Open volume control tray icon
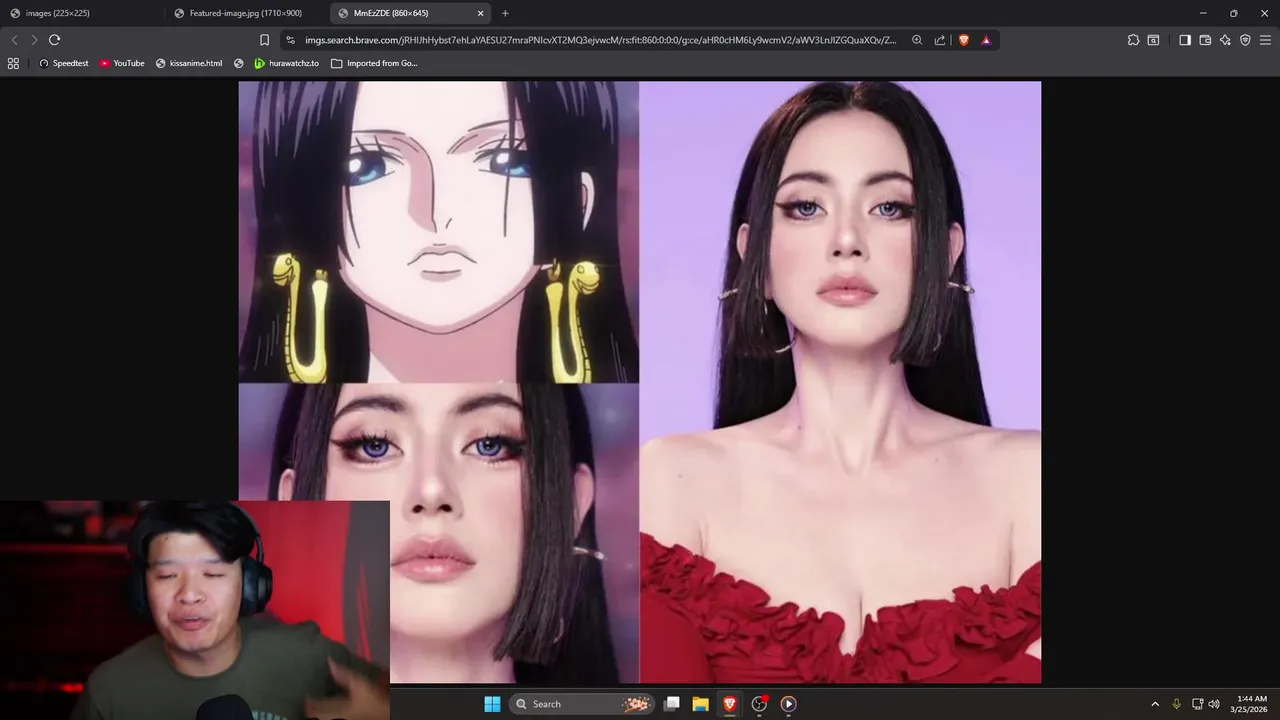The width and height of the screenshot is (1280, 720). click(1214, 704)
